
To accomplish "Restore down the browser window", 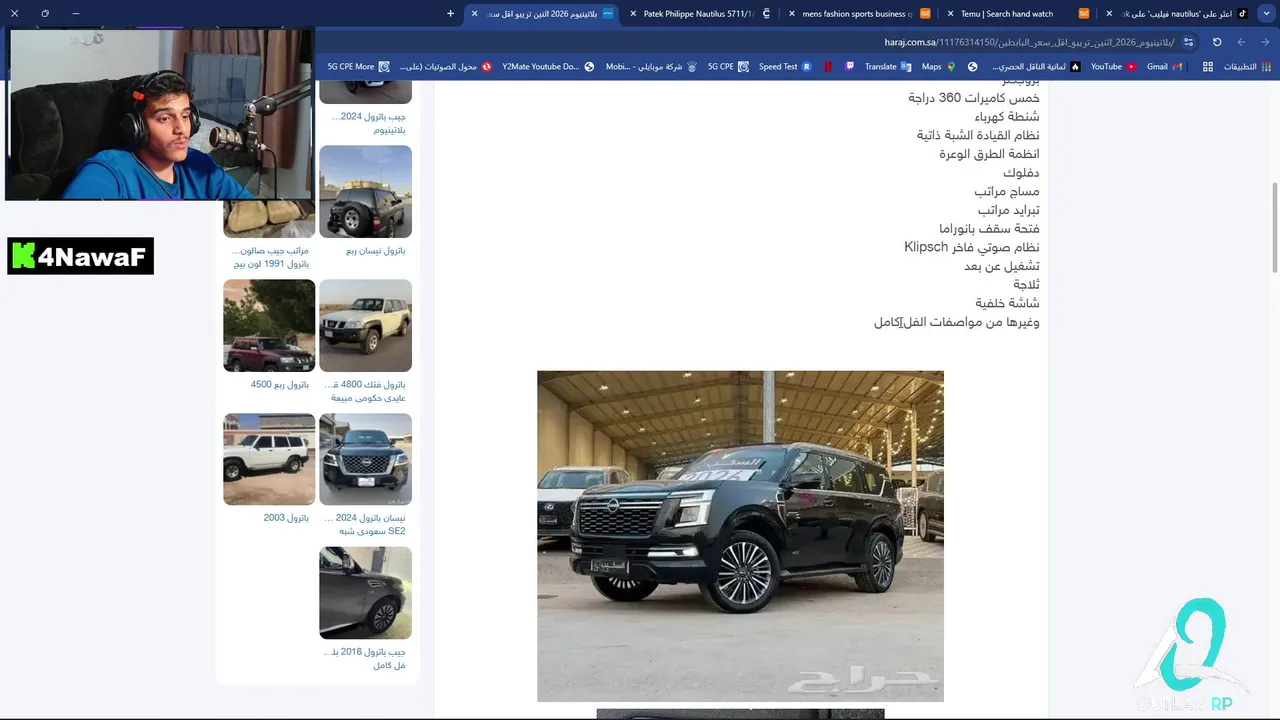I will (45, 14).
